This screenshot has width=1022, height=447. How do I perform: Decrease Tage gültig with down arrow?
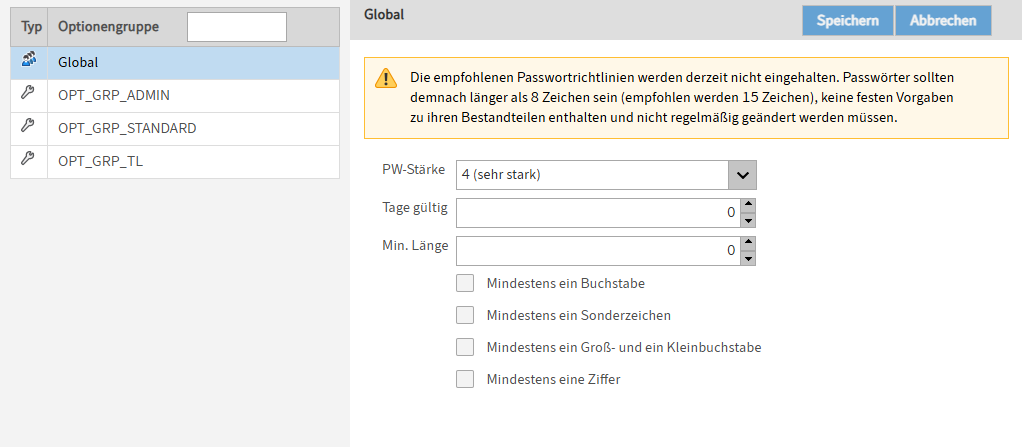[749, 220]
